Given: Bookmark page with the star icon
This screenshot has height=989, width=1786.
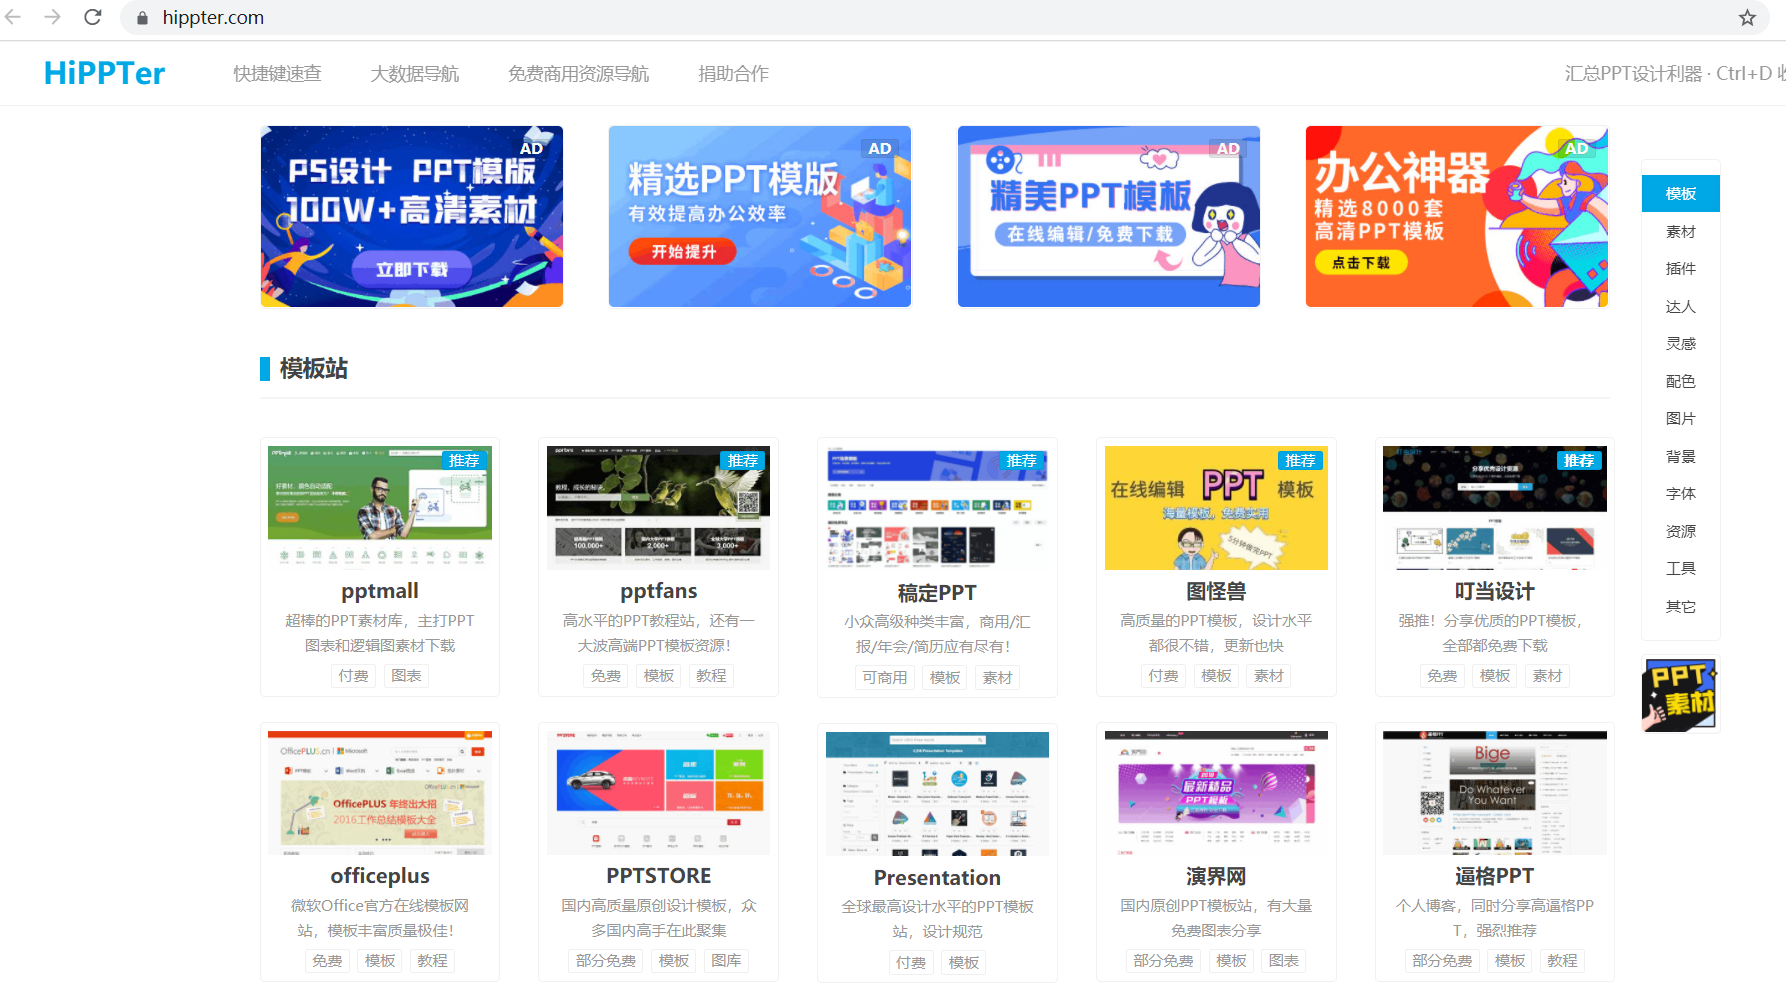Looking at the screenshot, I should tap(1747, 18).
